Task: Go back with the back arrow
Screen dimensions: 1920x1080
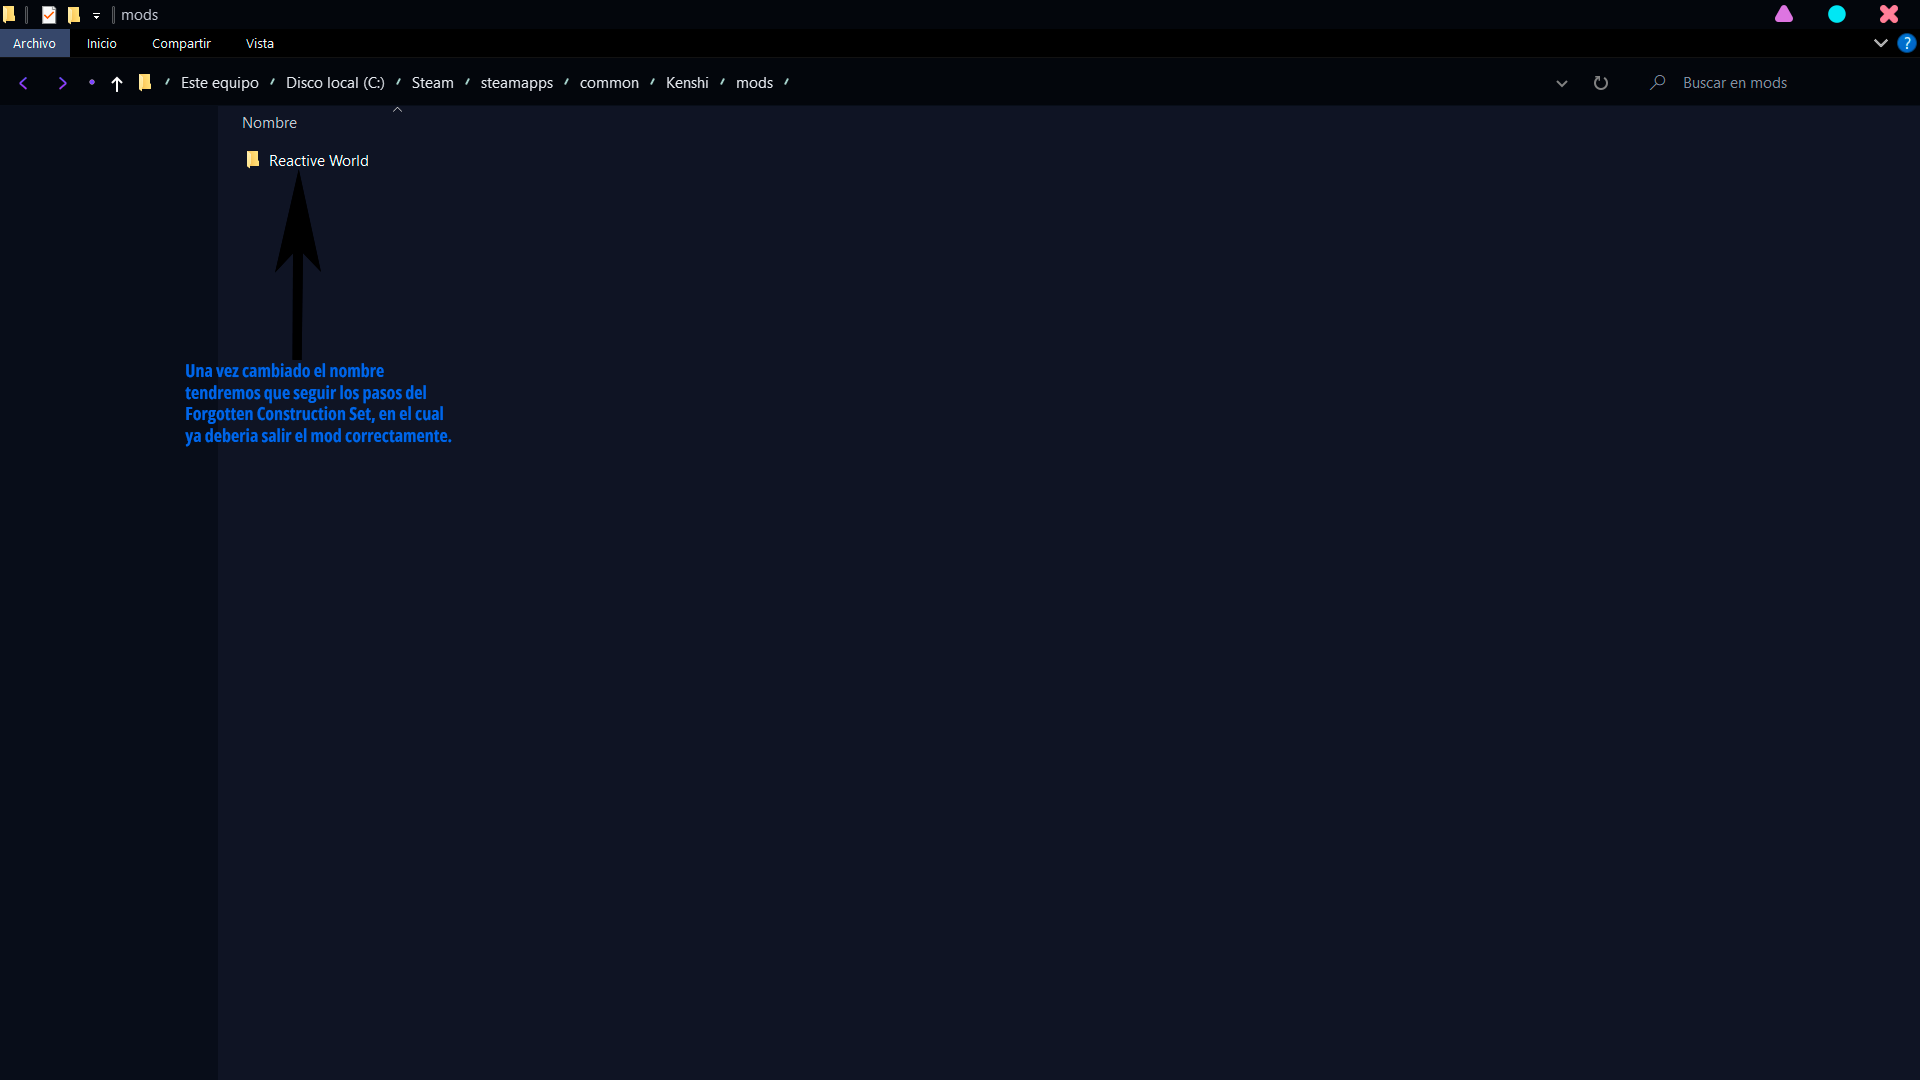Action: tap(23, 83)
